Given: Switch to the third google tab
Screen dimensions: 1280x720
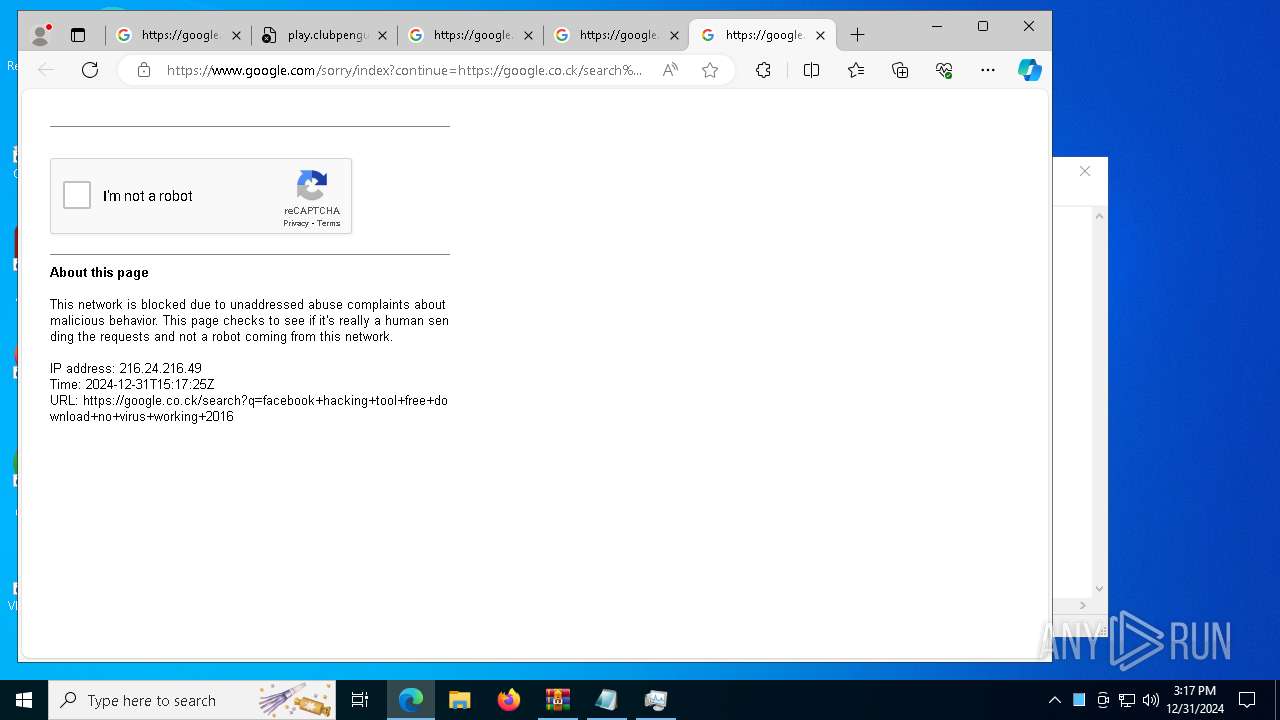Looking at the screenshot, I should tap(470, 35).
